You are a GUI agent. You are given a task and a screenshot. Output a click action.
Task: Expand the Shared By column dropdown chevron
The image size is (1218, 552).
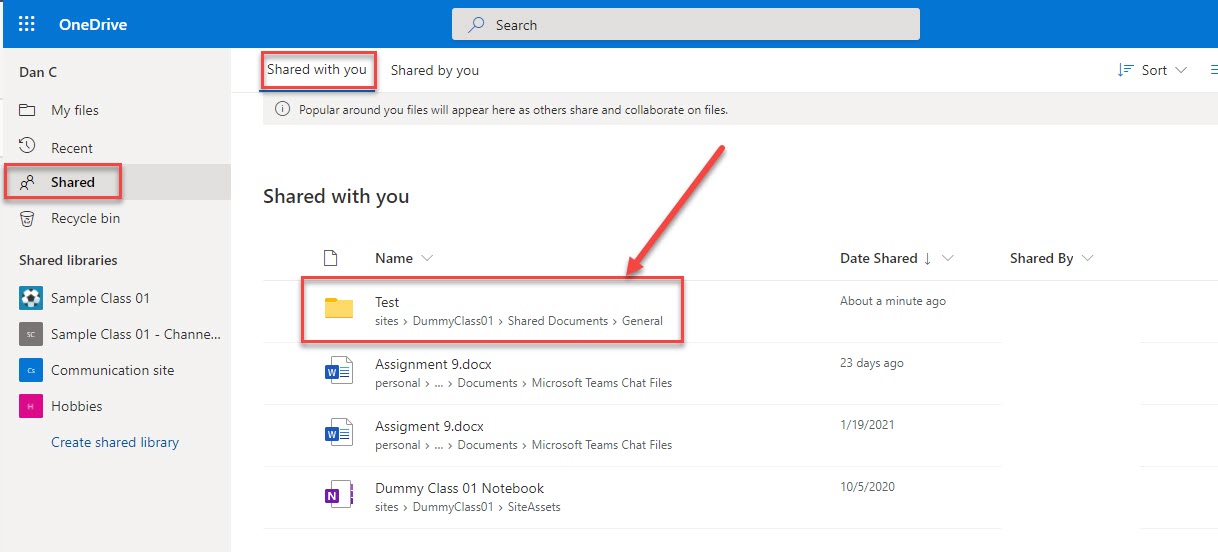coord(1087,258)
